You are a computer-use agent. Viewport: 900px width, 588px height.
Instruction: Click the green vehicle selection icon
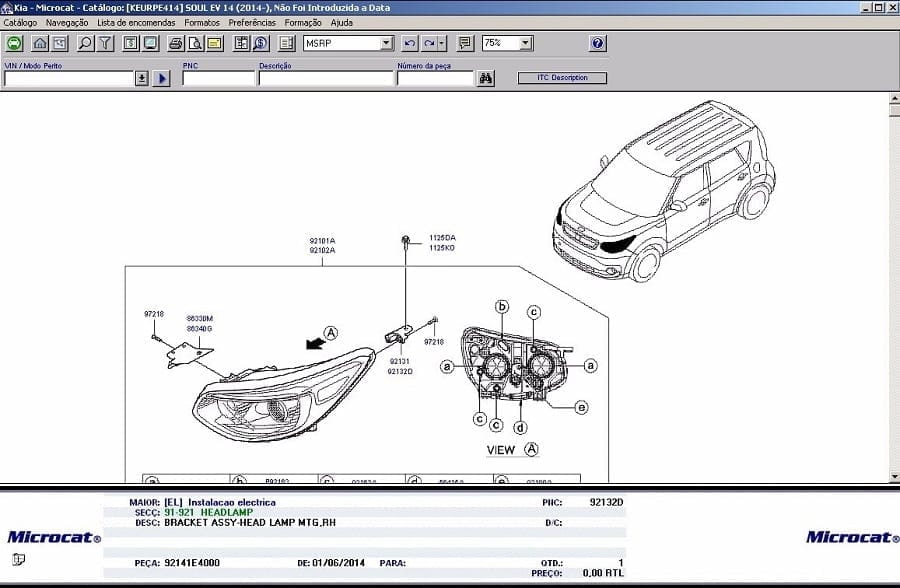[14, 43]
